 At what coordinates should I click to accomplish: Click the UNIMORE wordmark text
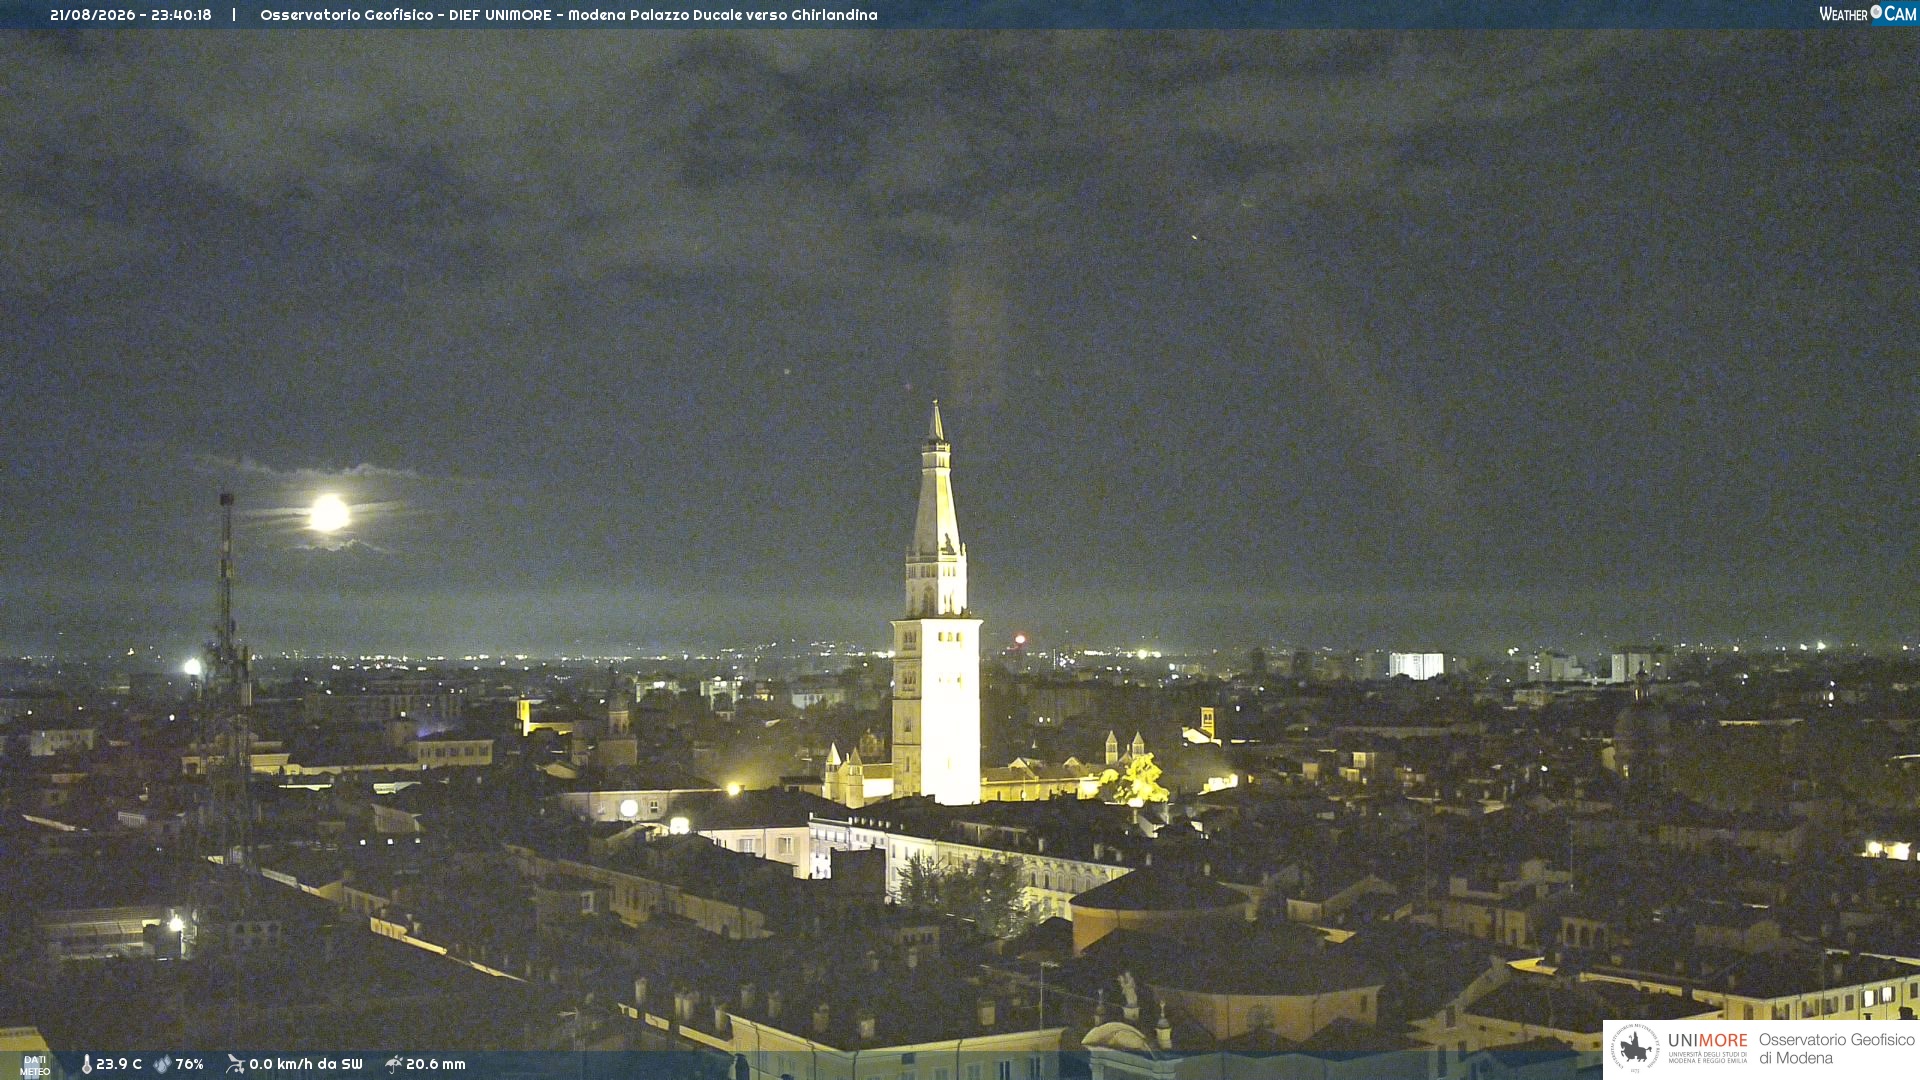click(x=1707, y=1041)
